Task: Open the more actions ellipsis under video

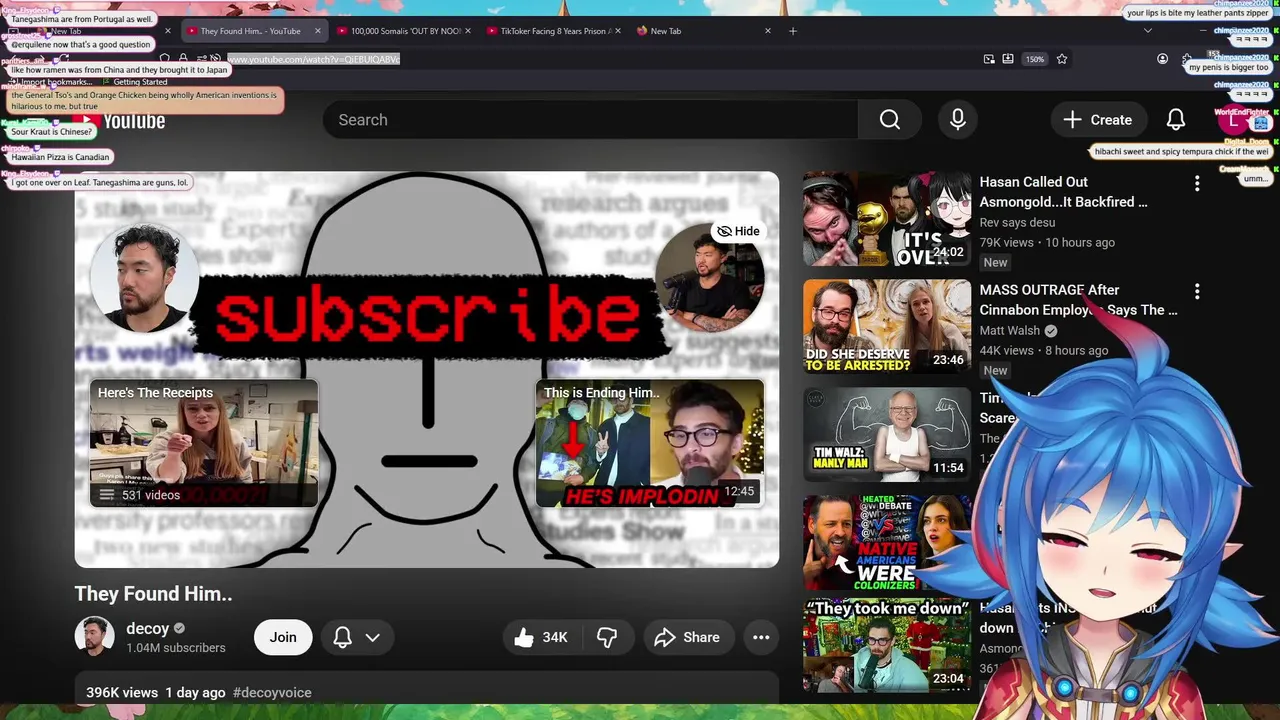Action: click(761, 637)
